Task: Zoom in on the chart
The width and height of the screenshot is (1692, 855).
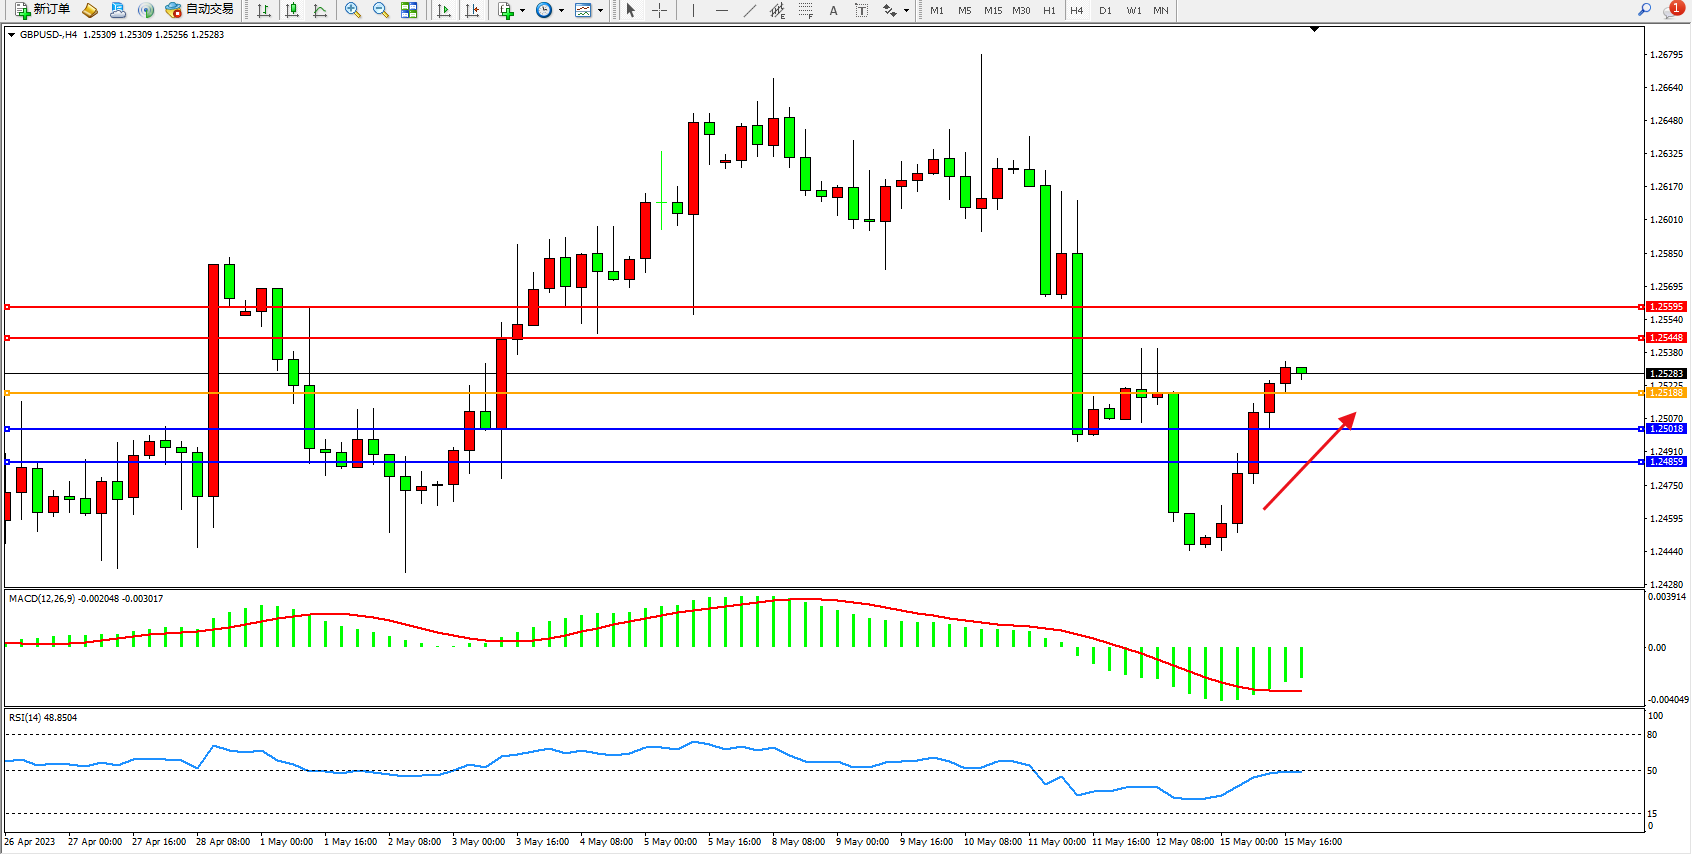Action: pyautogui.click(x=353, y=10)
